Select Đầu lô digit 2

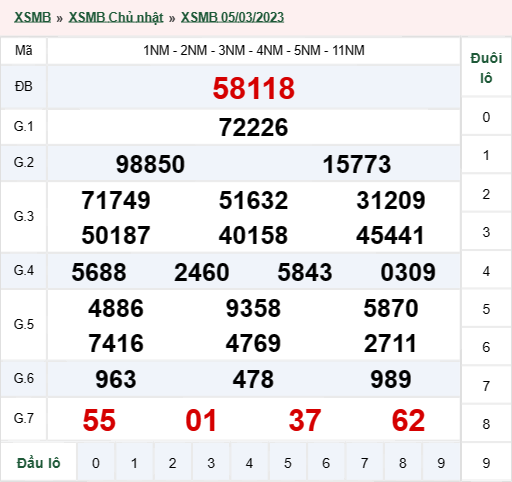[x=172, y=463]
